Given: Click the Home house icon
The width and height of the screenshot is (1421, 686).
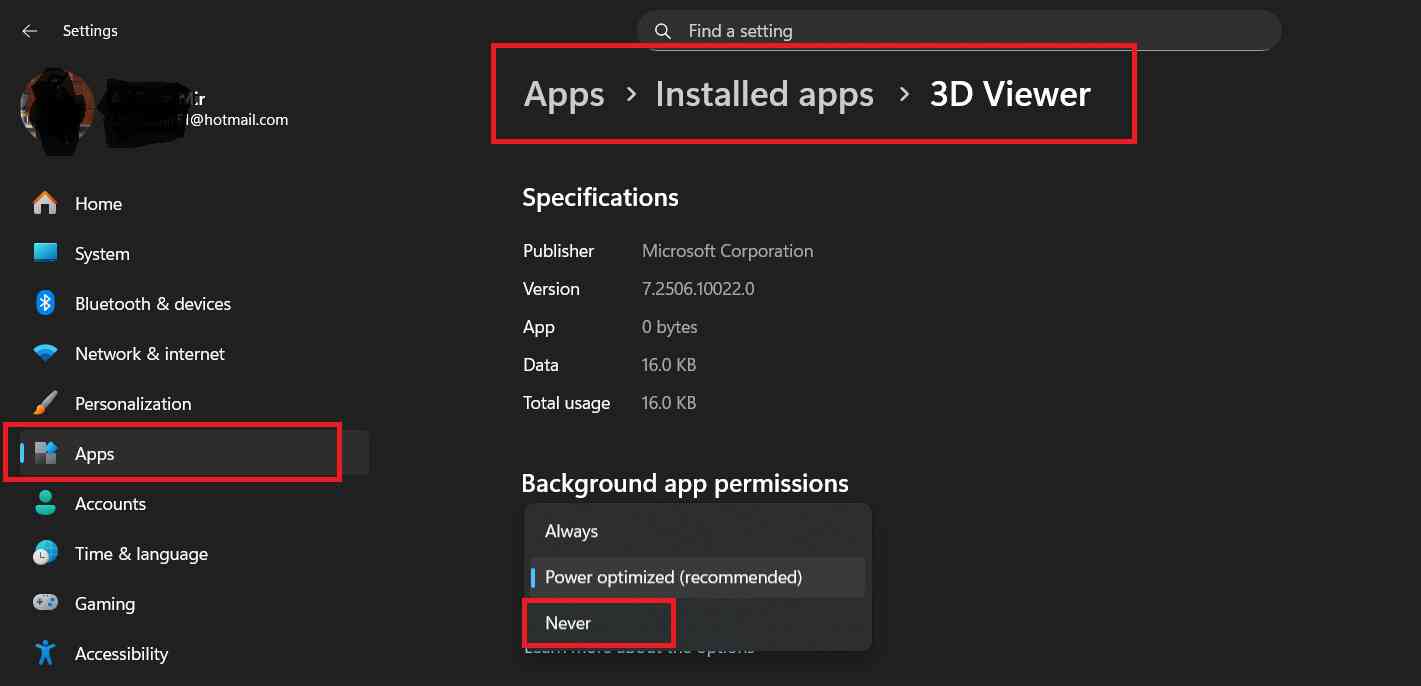Looking at the screenshot, I should point(46,203).
